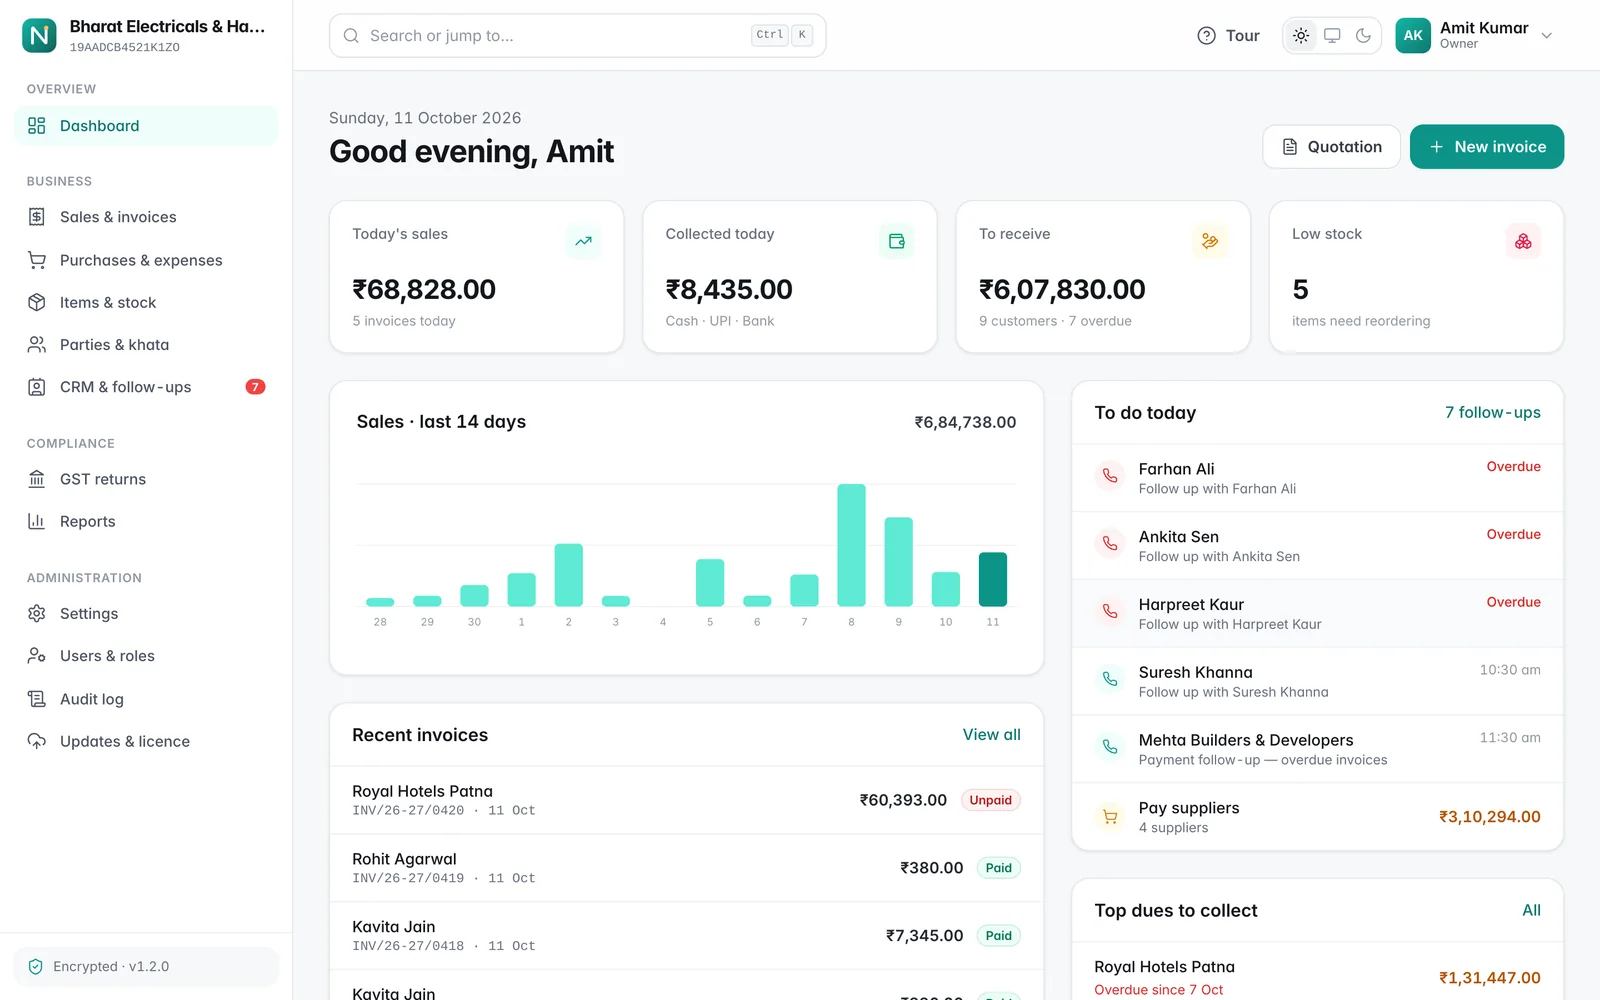Open the Farhan Ali follow-up entry

[1317, 478]
